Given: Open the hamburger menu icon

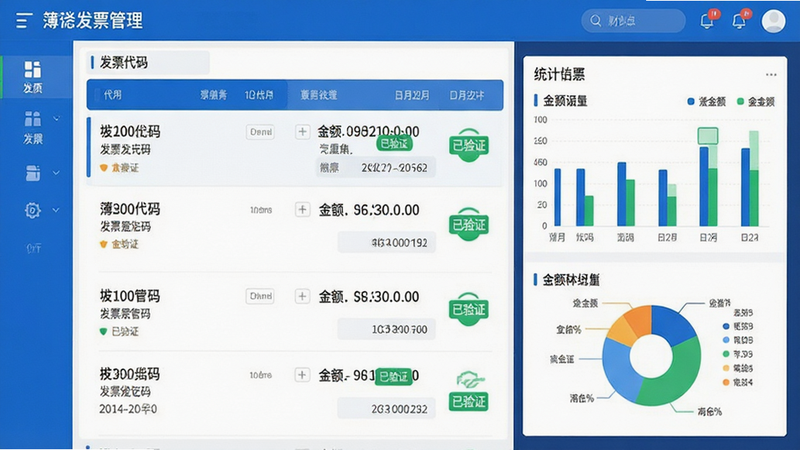Looking at the screenshot, I should (23, 20).
